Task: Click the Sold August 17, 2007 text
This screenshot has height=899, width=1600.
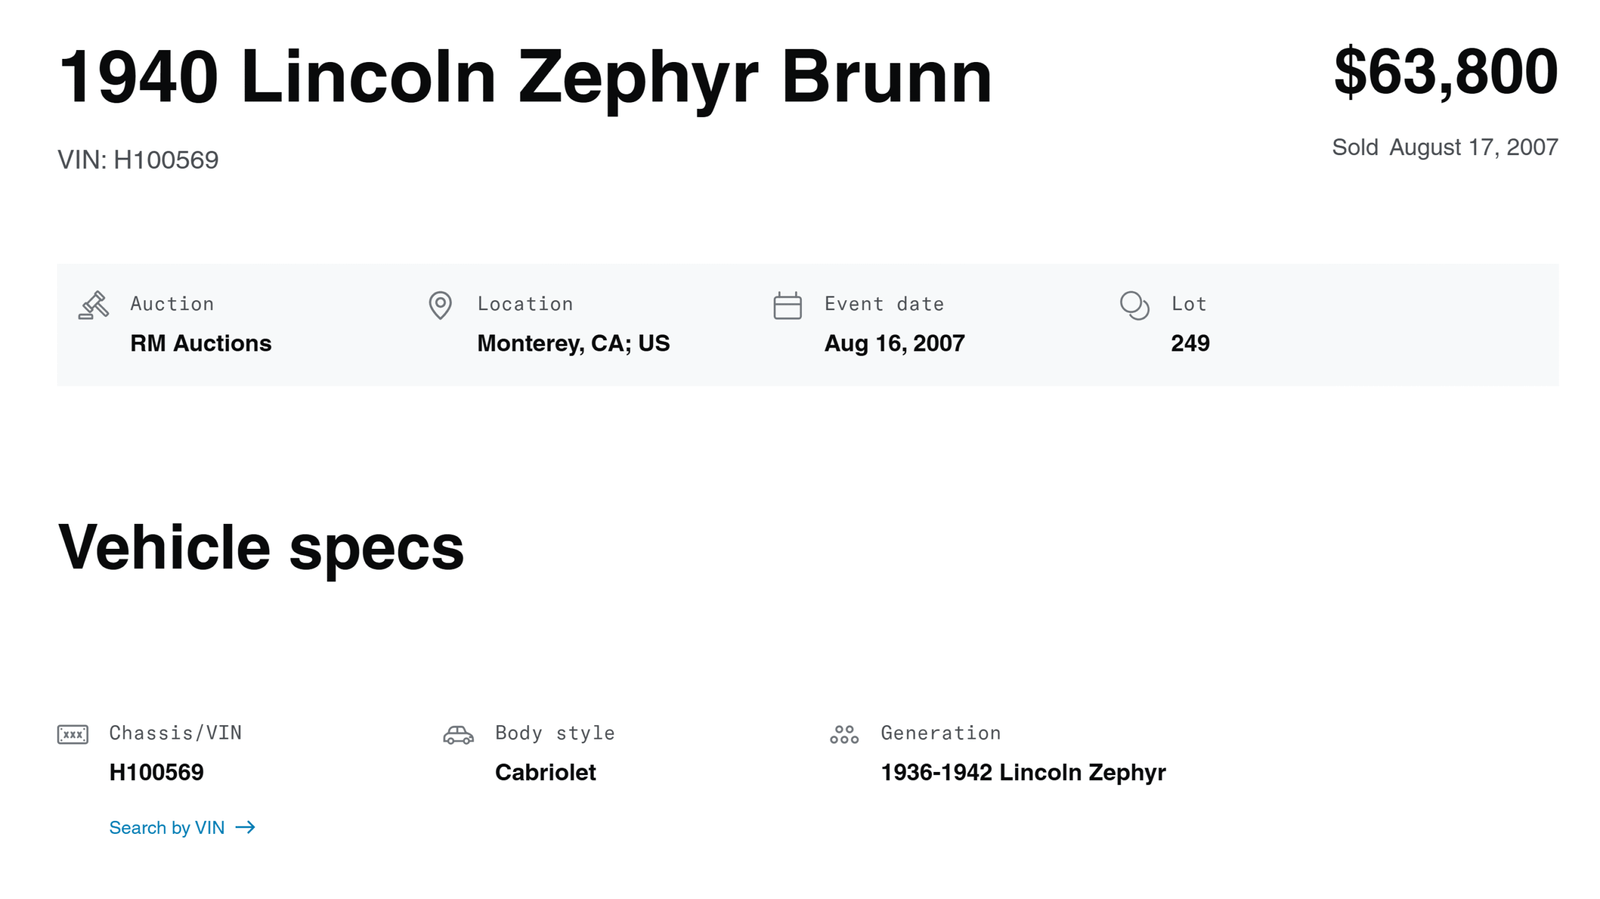Action: pos(1444,147)
